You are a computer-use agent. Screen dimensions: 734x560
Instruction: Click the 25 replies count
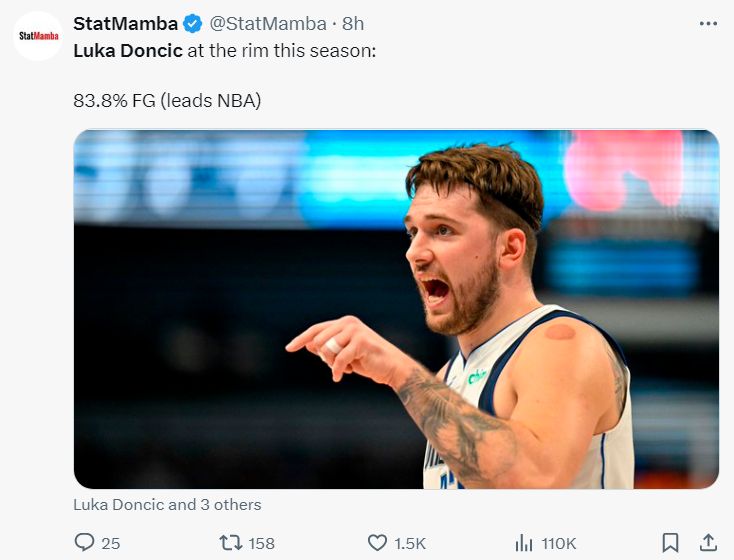point(111,543)
